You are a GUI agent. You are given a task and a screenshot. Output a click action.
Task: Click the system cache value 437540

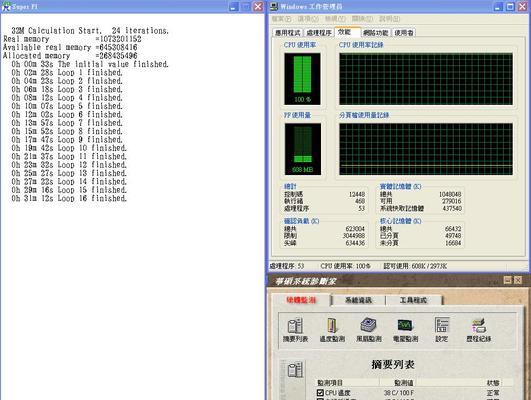pyautogui.click(x=452, y=208)
